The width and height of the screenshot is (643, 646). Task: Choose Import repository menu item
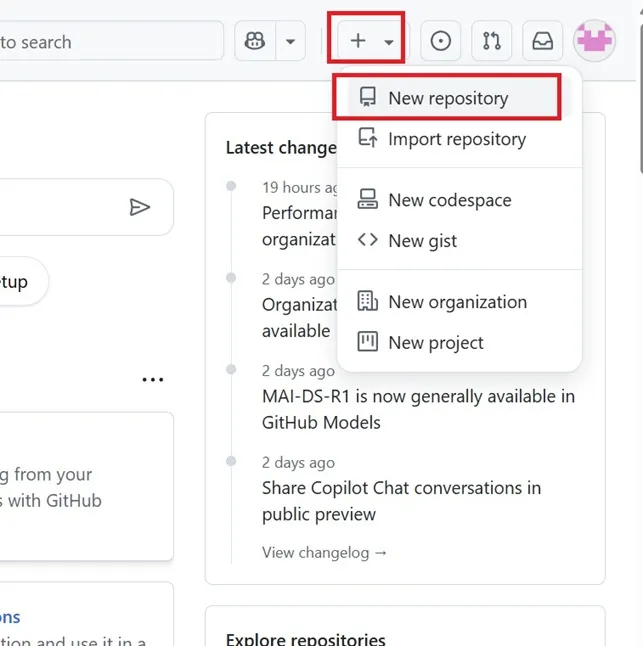456,139
